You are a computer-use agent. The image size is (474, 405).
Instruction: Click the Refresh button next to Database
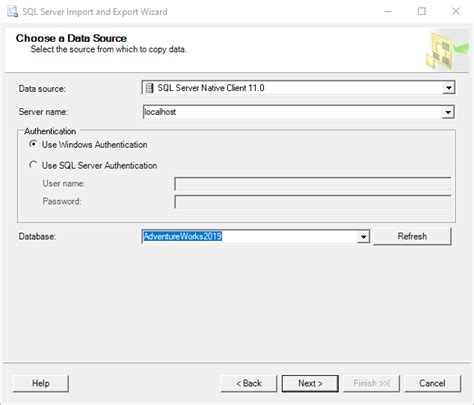coord(412,236)
